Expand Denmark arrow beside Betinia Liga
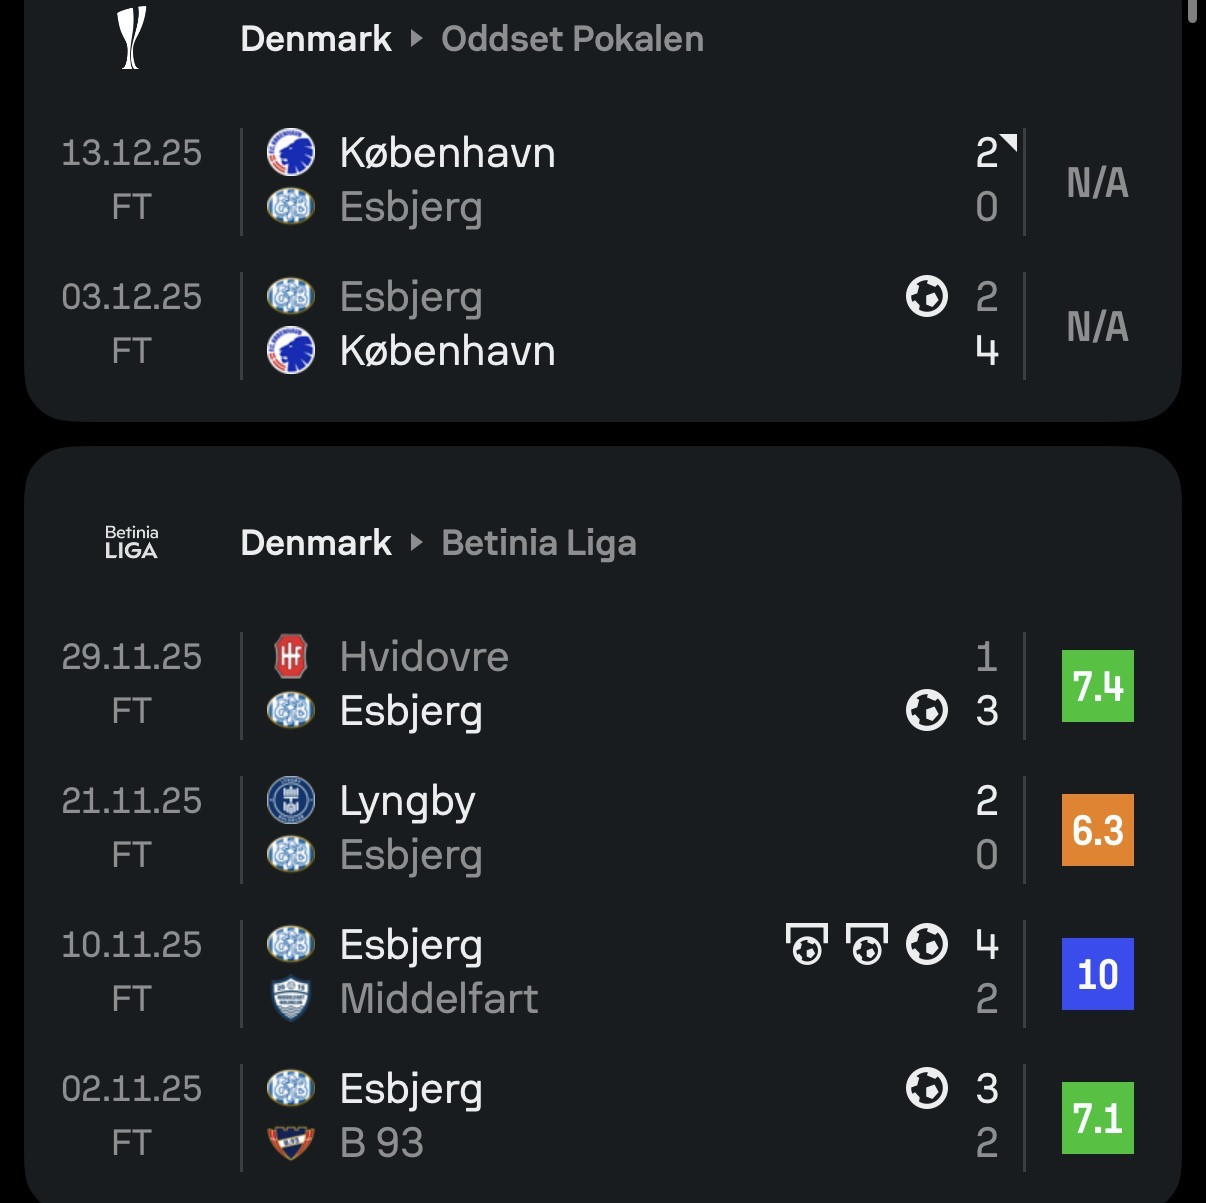Screen dimensions: 1206x1203 click(x=417, y=543)
